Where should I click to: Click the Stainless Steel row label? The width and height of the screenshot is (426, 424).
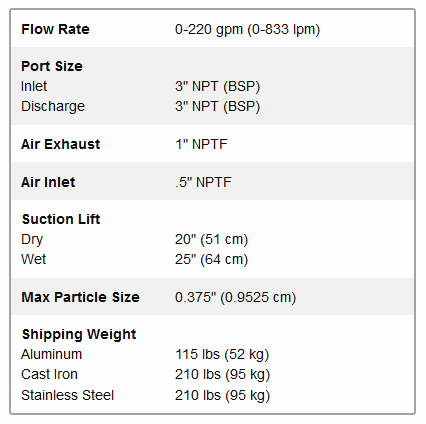(67, 395)
